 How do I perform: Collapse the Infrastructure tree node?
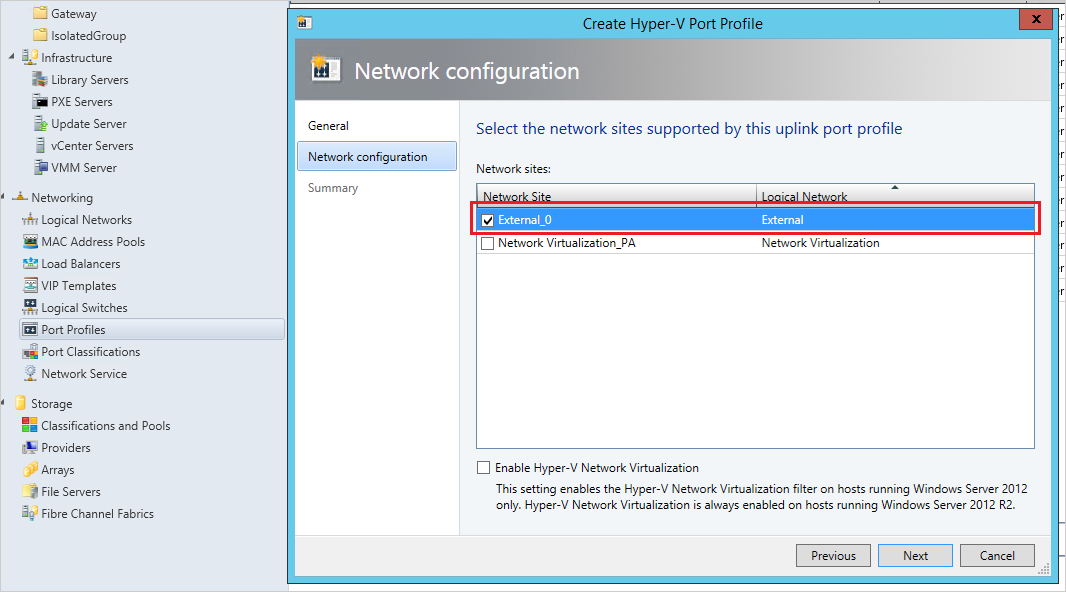[x=11, y=57]
